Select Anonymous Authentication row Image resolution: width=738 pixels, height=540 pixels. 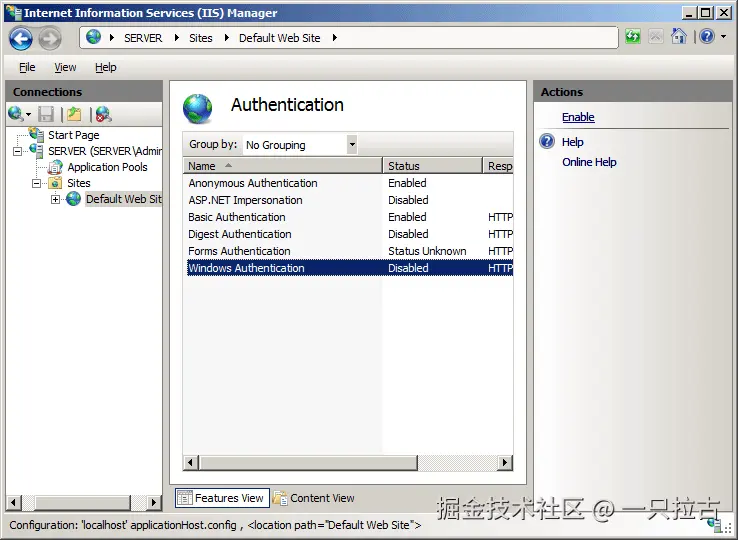350,183
